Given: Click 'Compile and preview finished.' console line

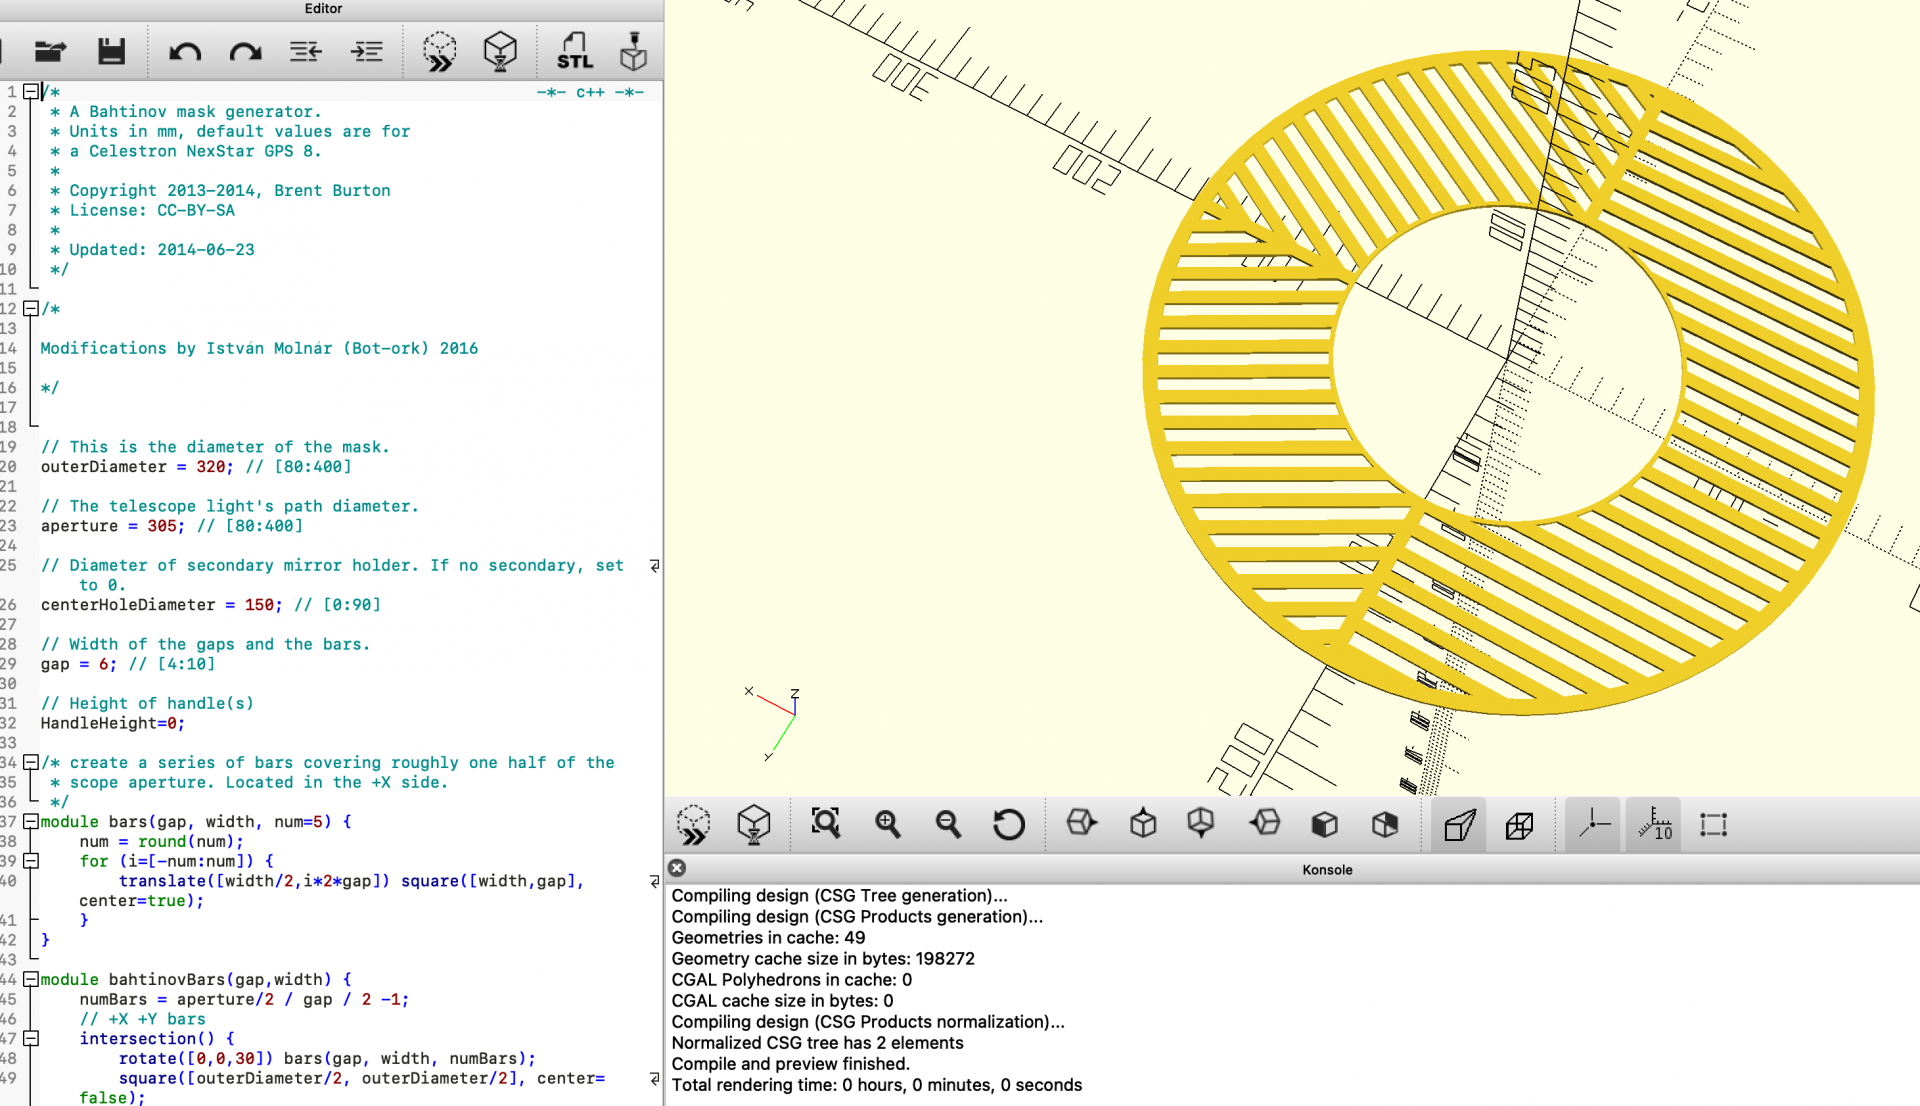Looking at the screenshot, I should click(x=790, y=1064).
